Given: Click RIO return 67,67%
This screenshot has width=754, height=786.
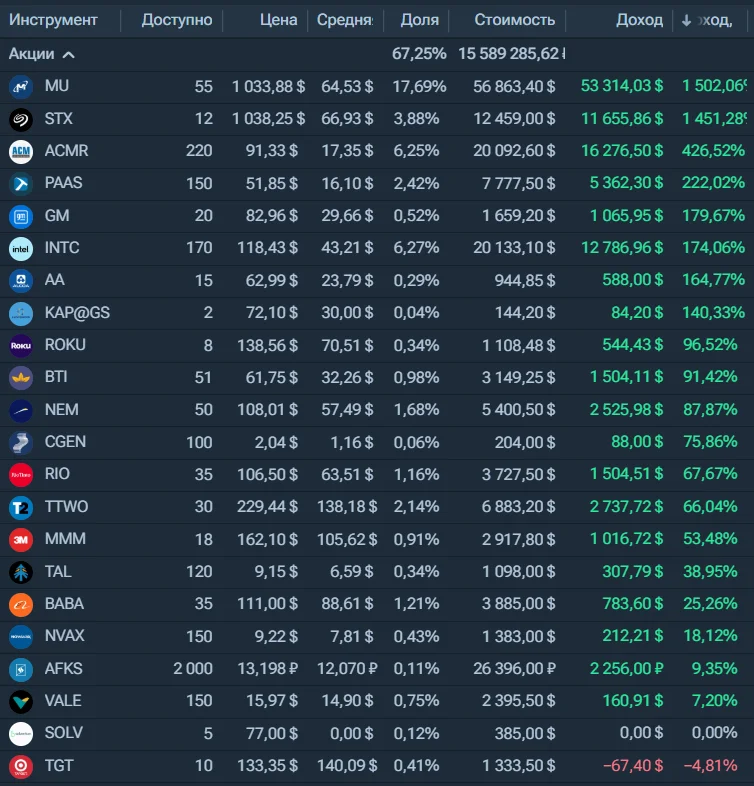Looking at the screenshot, I should pyautogui.click(x=710, y=474).
